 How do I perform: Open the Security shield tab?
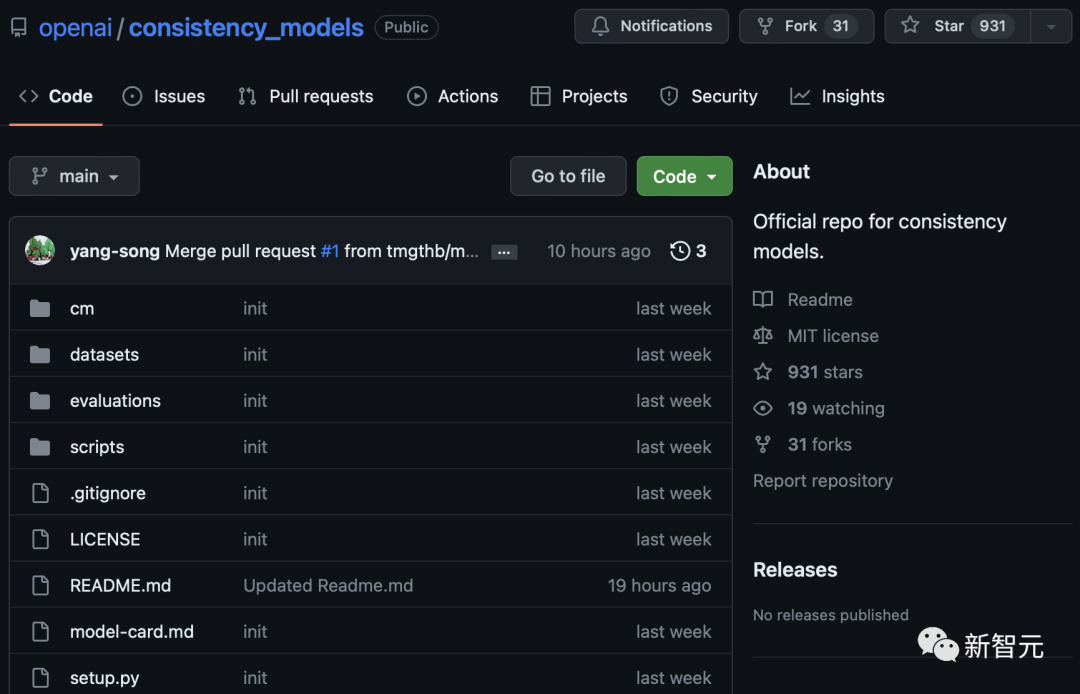coord(708,96)
